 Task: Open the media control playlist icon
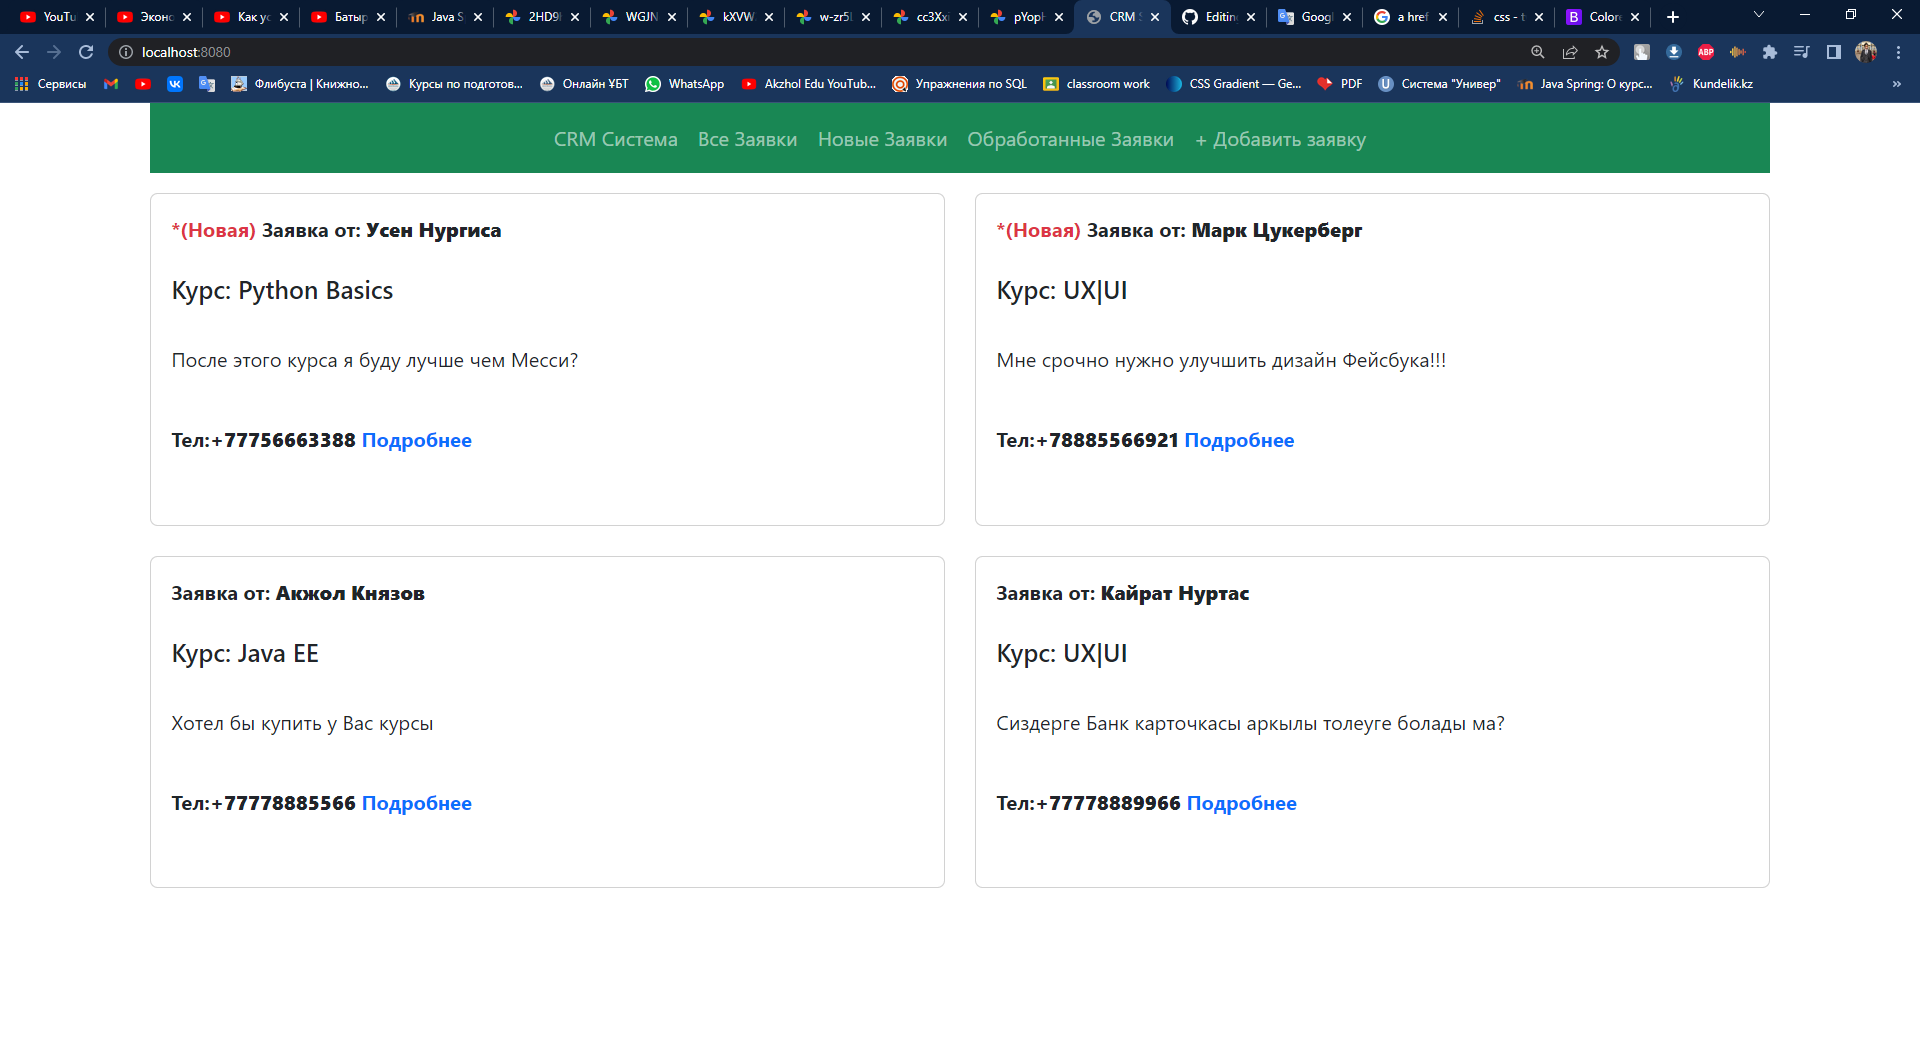tap(1802, 52)
